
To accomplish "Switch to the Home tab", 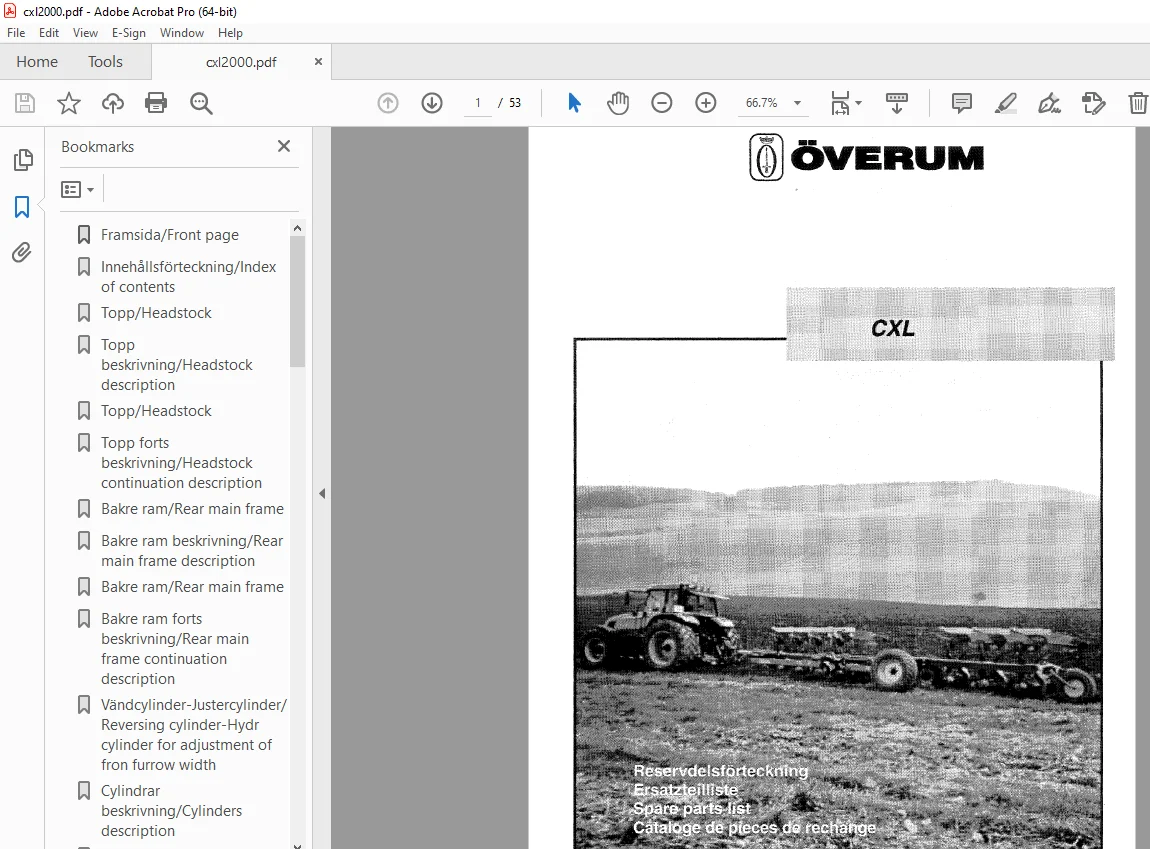I will pyautogui.click(x=37, y=62).
